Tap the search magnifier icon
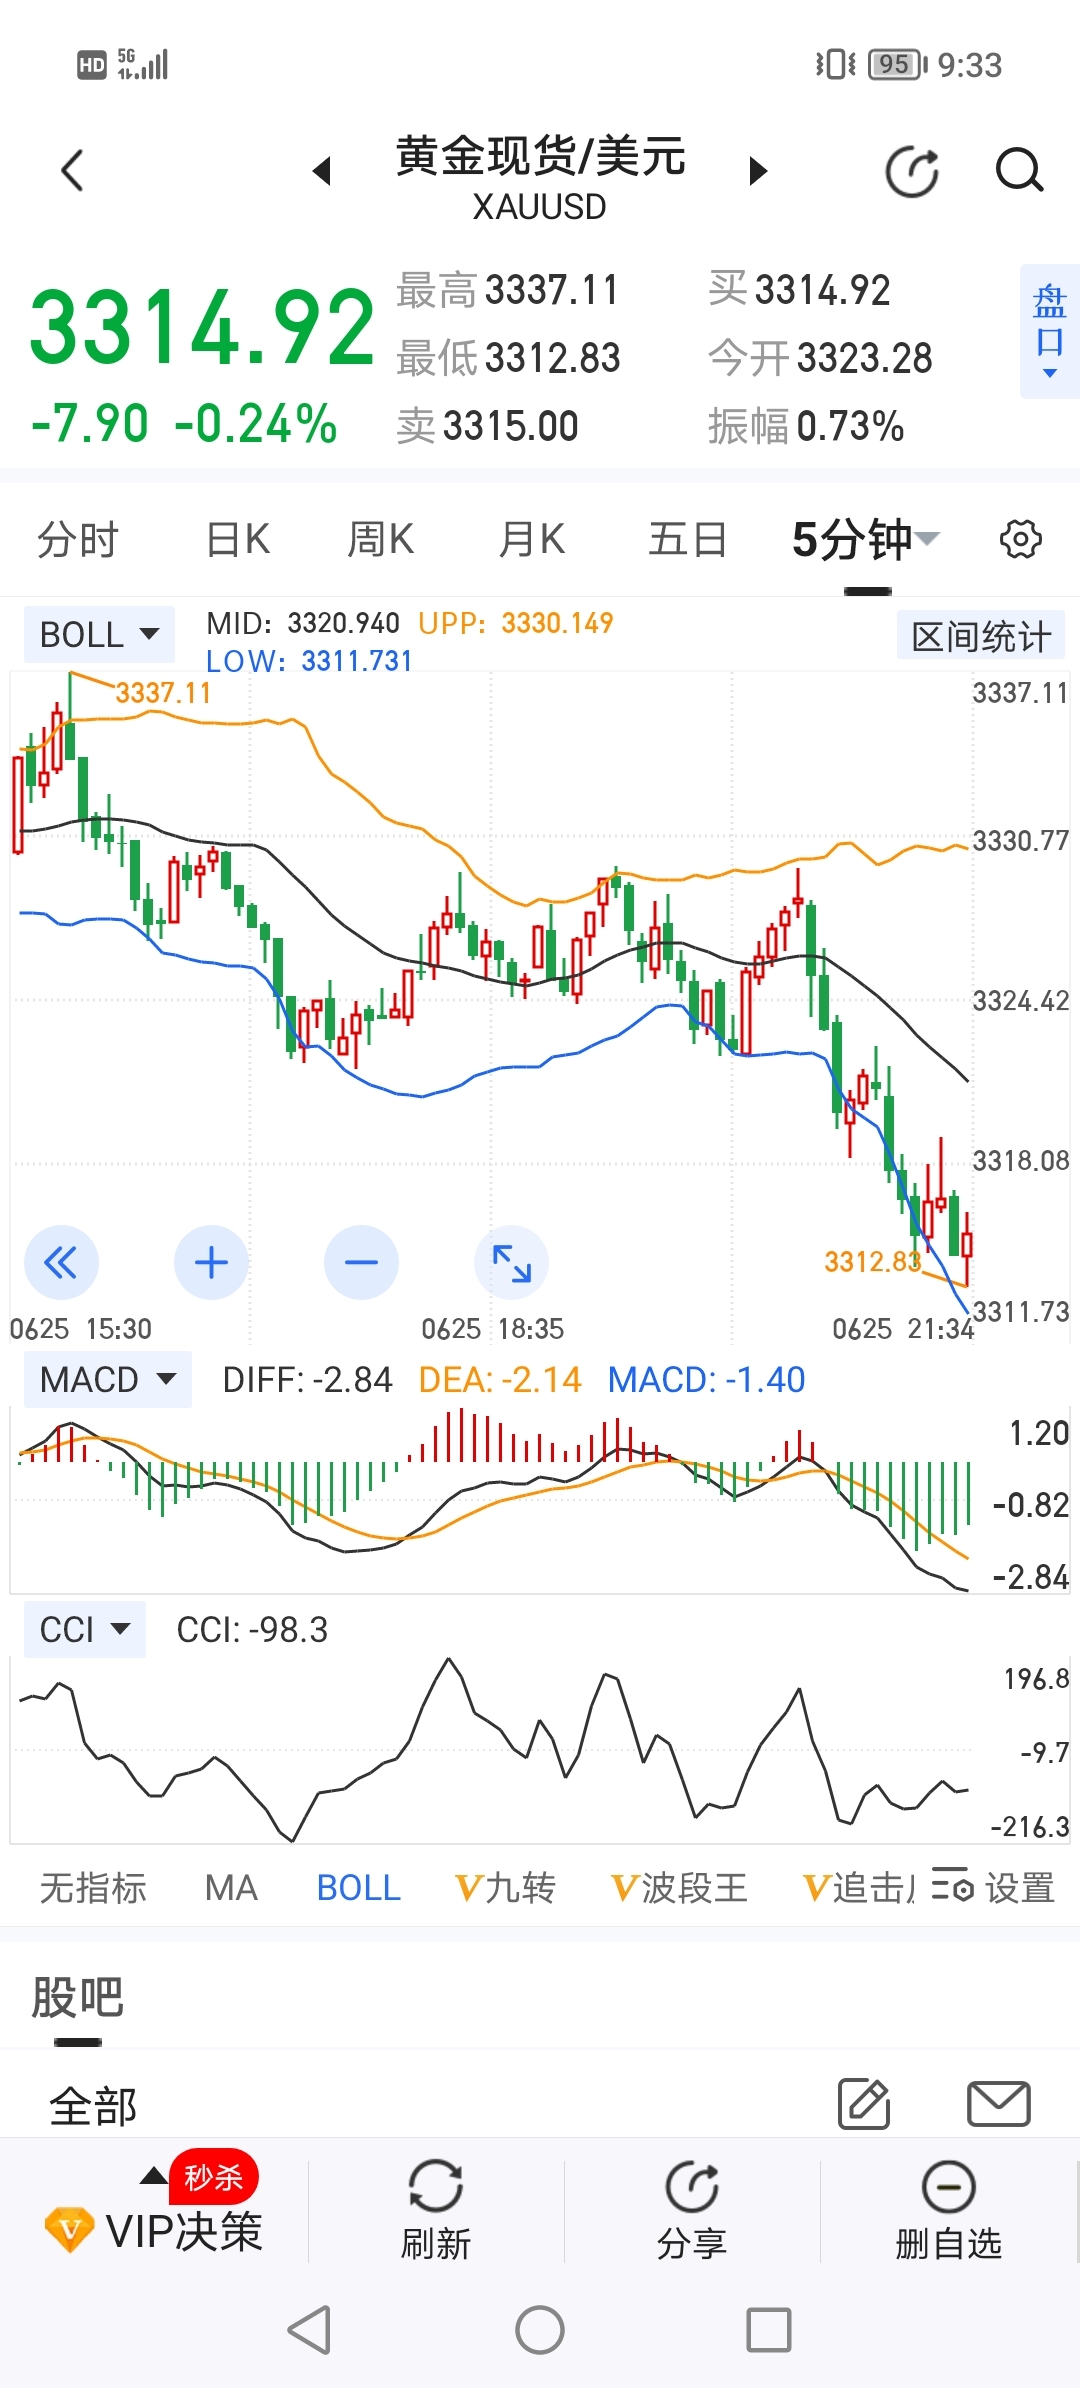 pos(1019,171)
